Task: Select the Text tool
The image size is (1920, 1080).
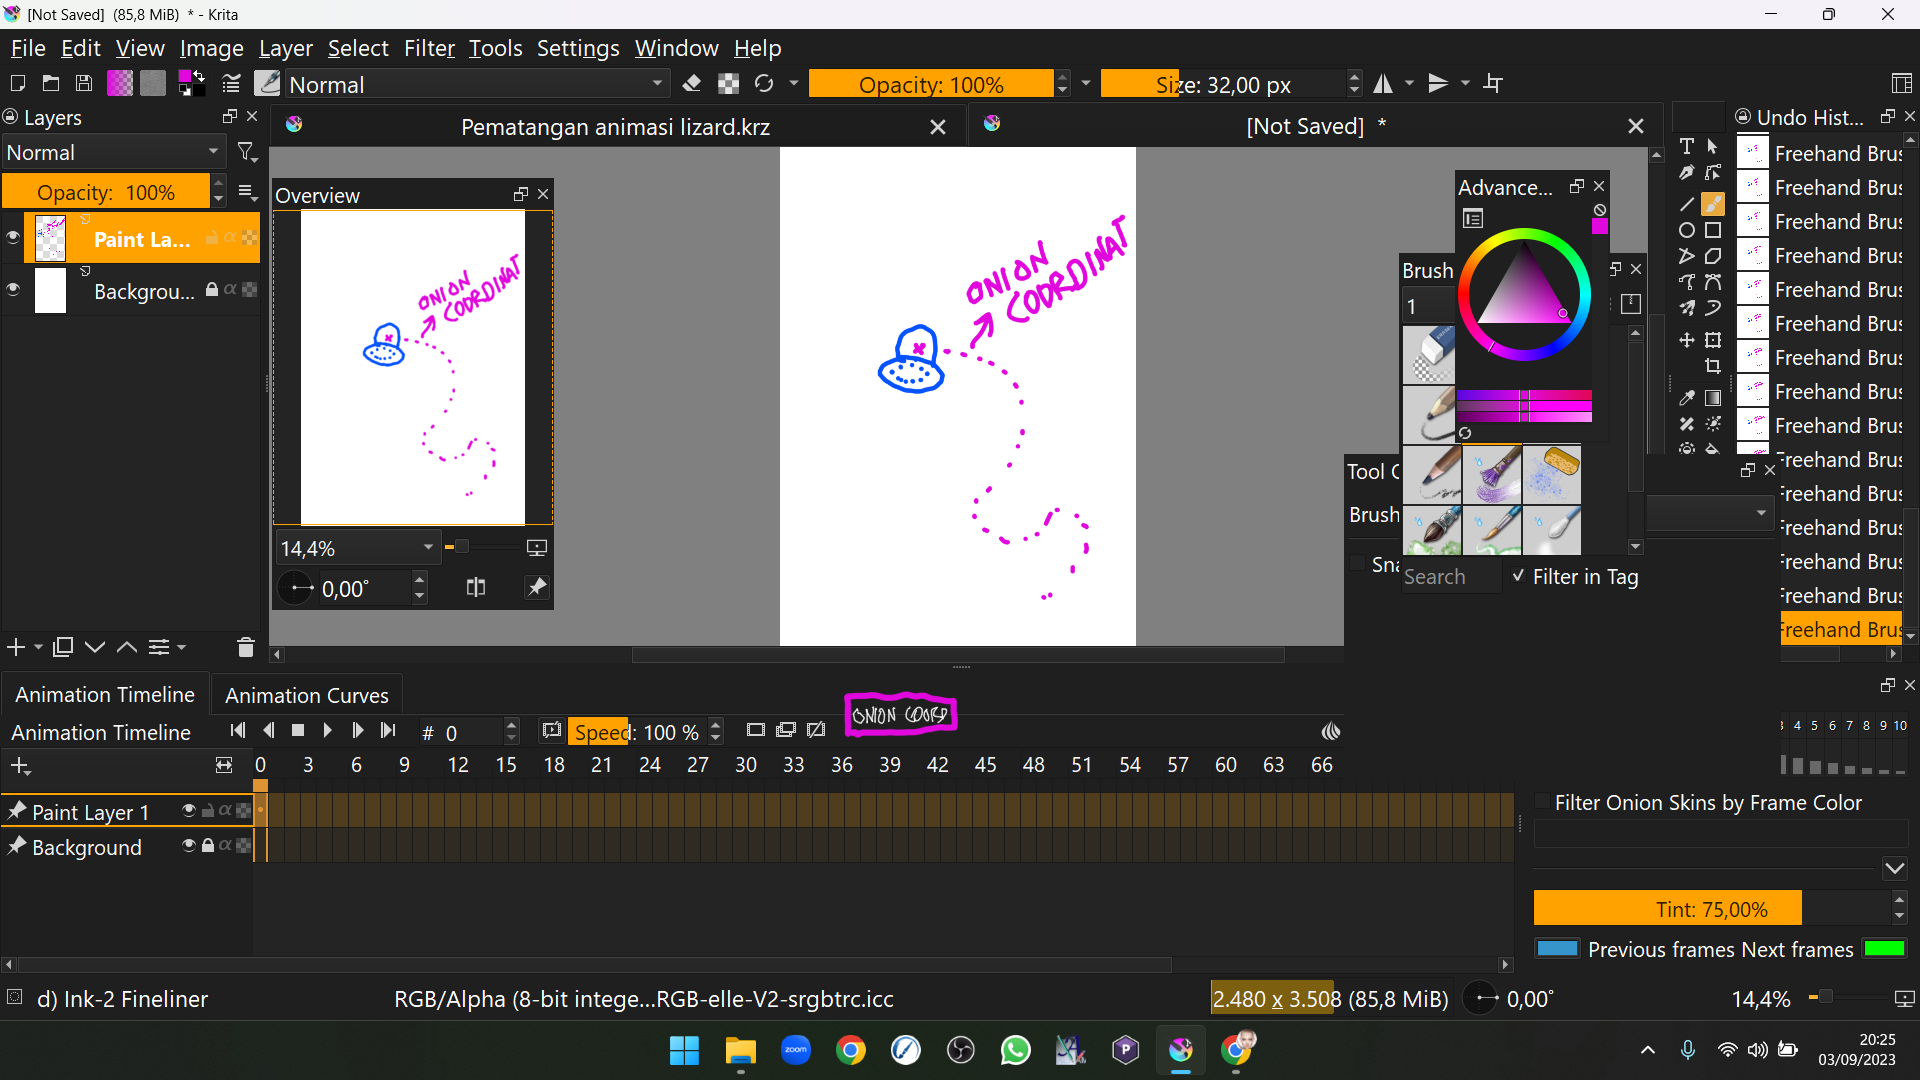Action: [x=1687, y=146]
